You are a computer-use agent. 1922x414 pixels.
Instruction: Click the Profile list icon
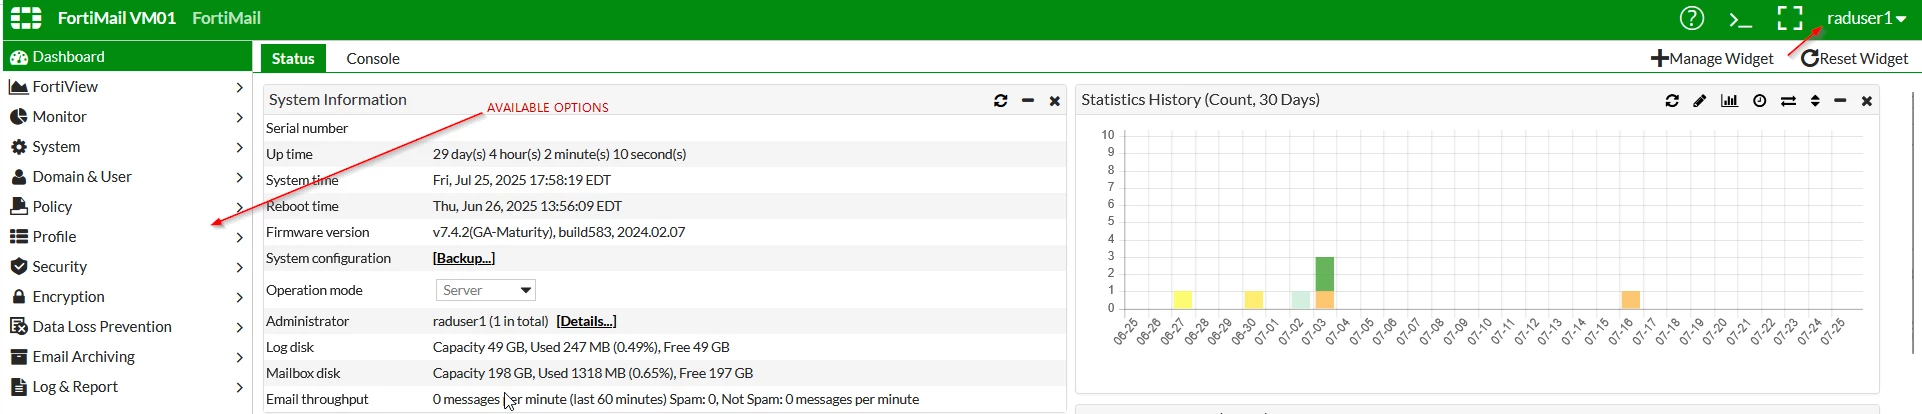coord(18,237)
